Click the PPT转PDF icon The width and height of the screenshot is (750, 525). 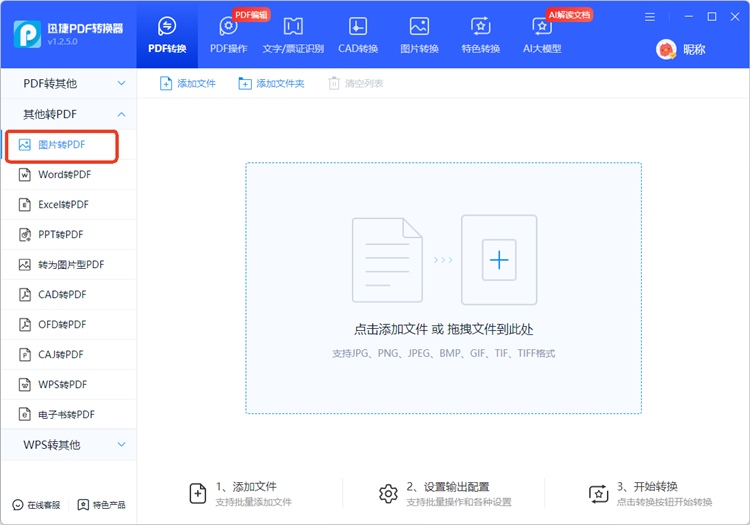25,235
